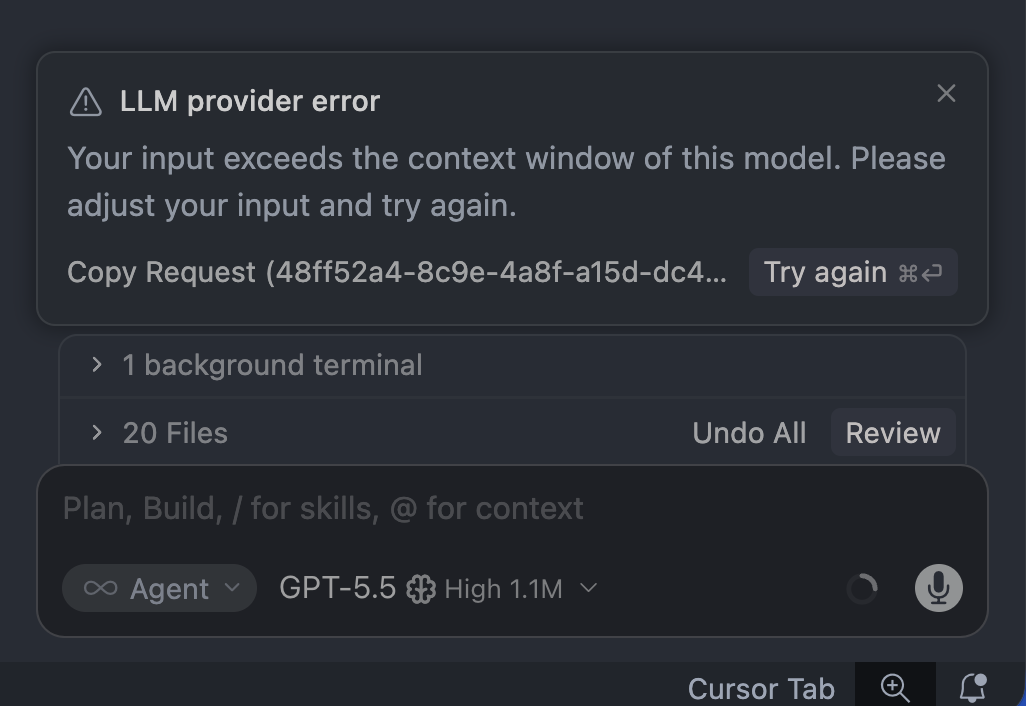This screenshot has height=706, width=1026.
Task: Copy the request ID from the error
Action: click(397, 272)
